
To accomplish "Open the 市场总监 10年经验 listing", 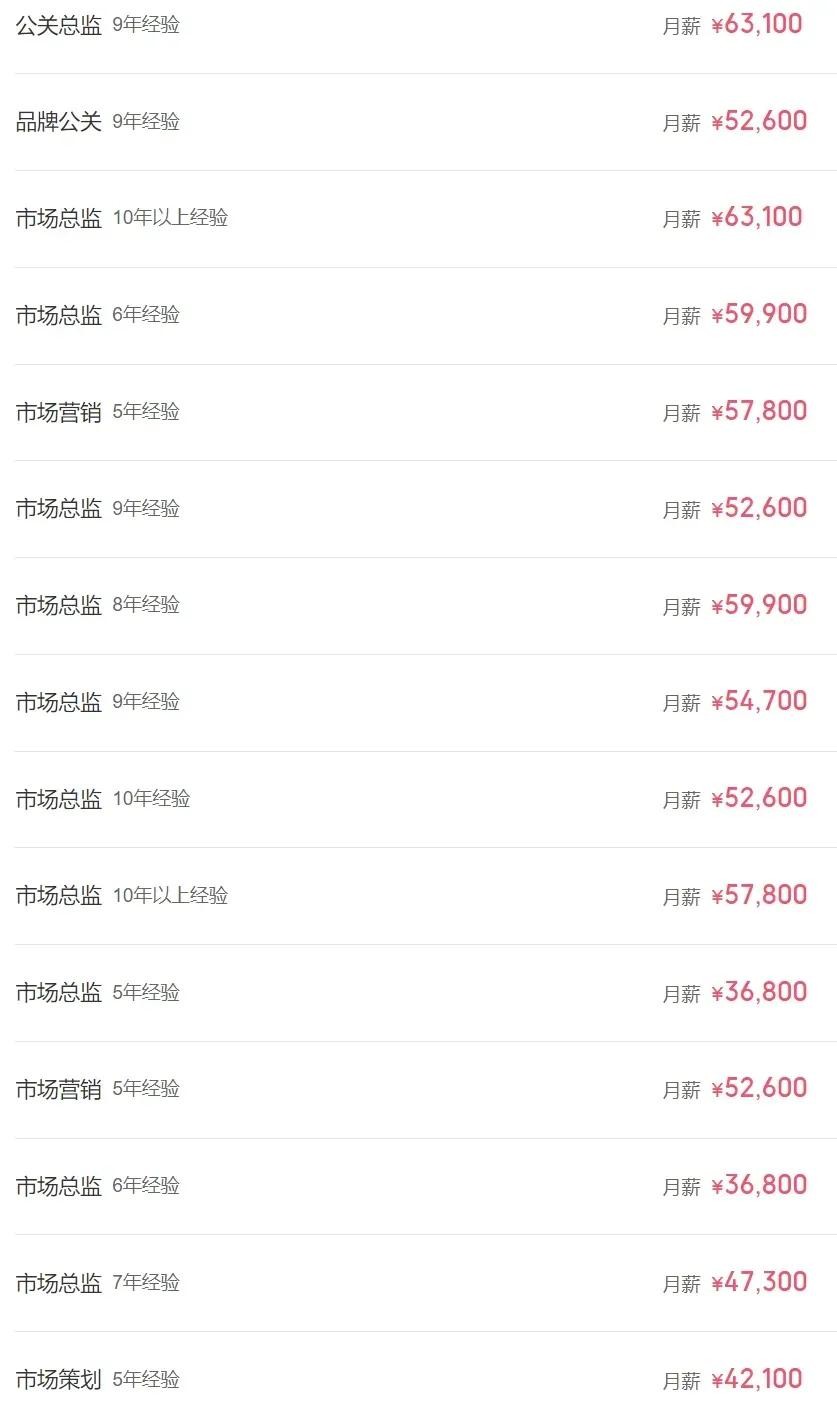I will pos(59,799).
